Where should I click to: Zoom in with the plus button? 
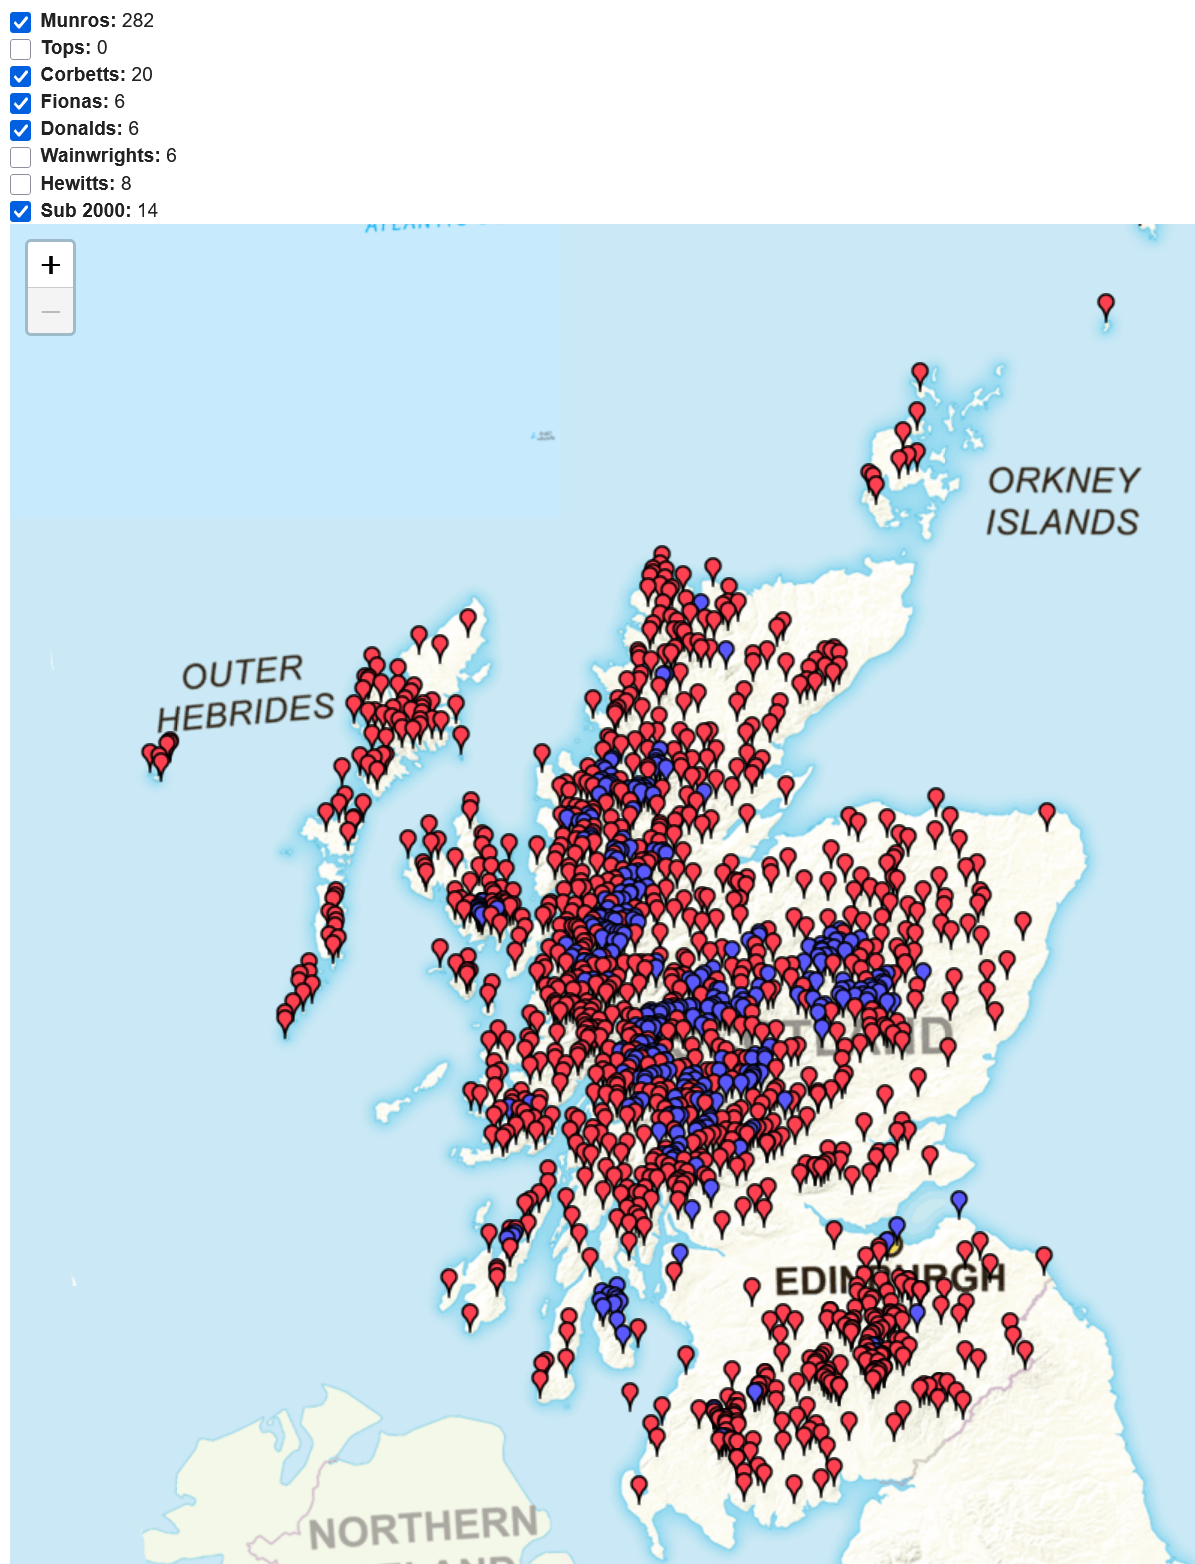pyautogui.click(x=51, y=265)
